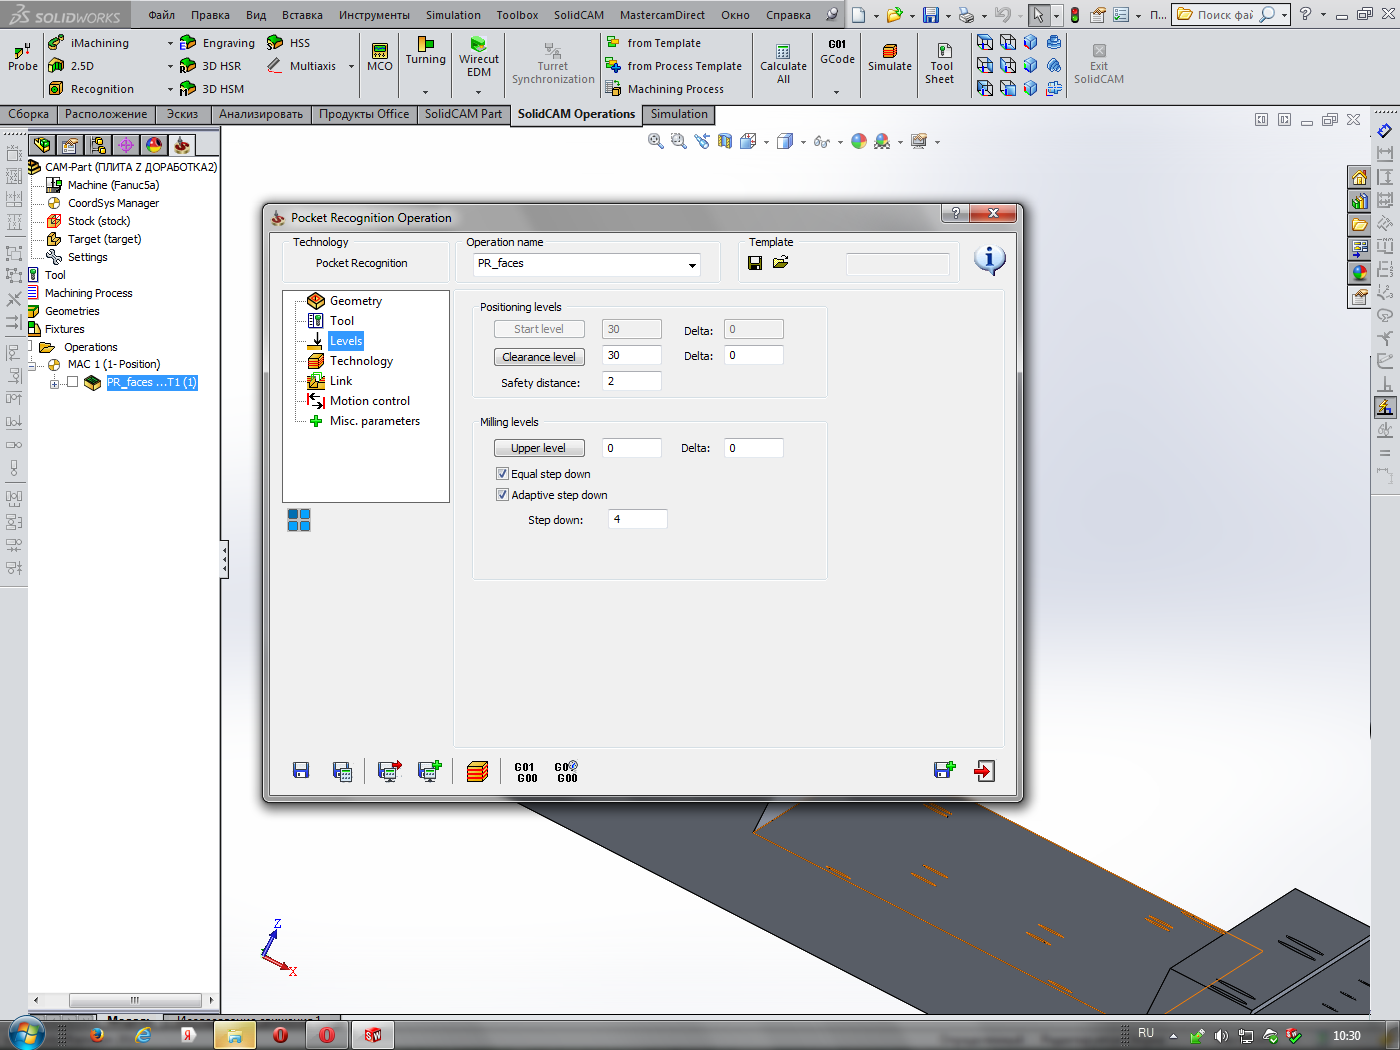Choose the 2.5D milling icon
The width and height of the screenshot is (1400, 1050).
[x=56, y=66]
